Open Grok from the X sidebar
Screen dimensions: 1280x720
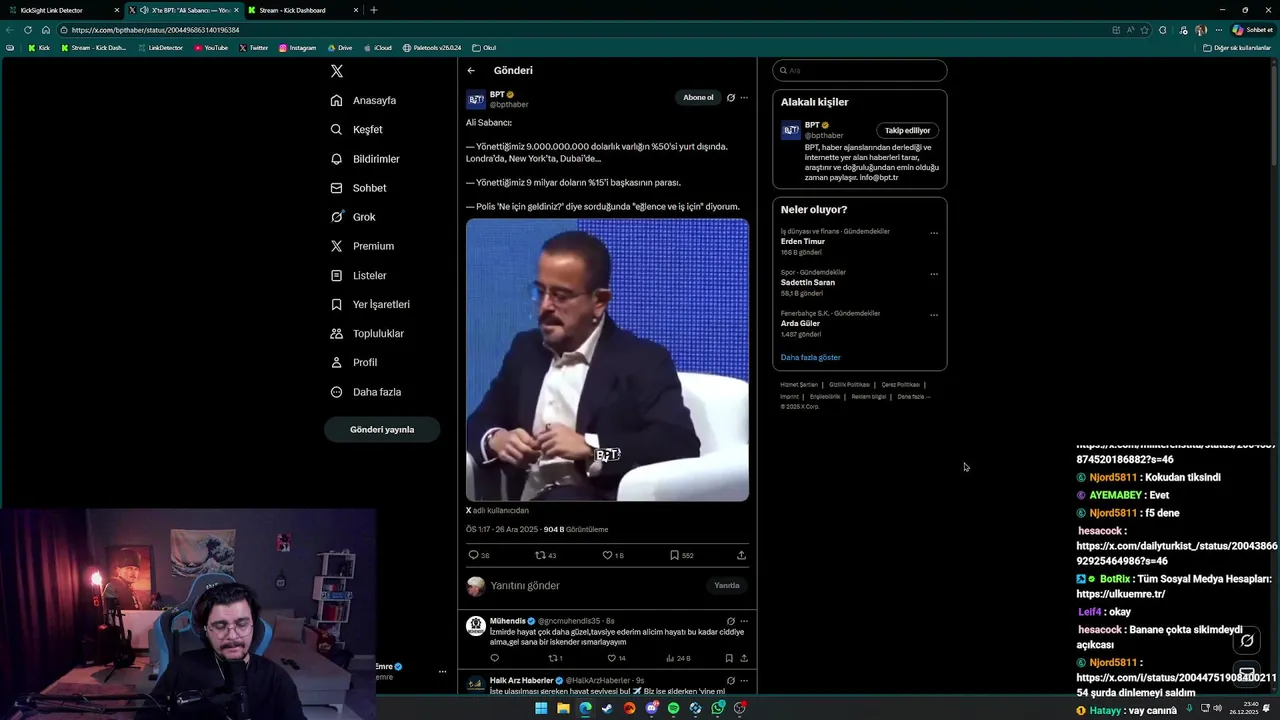353,217
